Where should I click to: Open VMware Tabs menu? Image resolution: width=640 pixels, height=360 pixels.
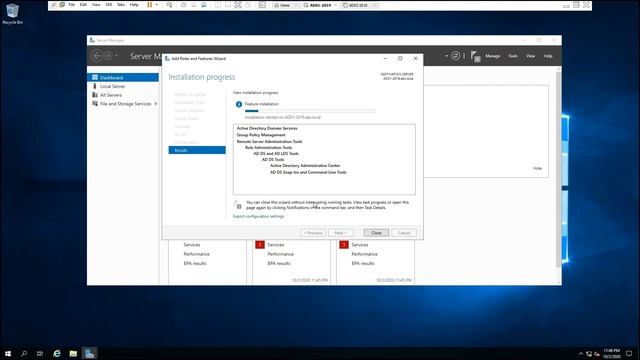(121, 5)
